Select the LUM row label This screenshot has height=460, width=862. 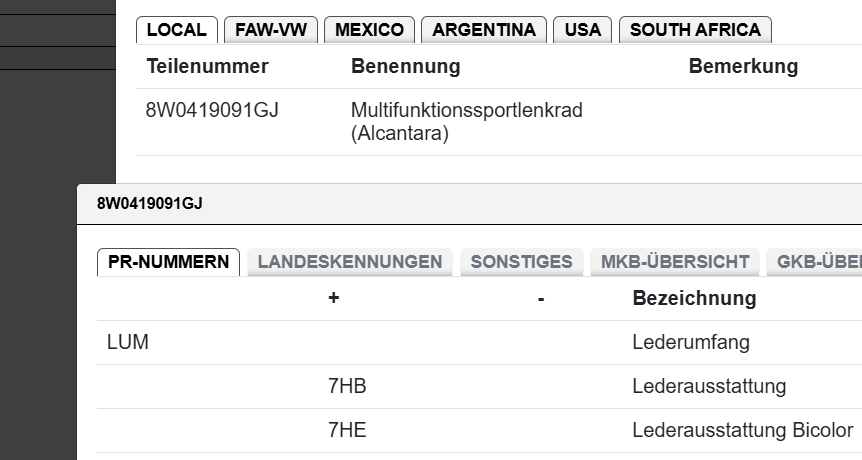pos(127,343)
